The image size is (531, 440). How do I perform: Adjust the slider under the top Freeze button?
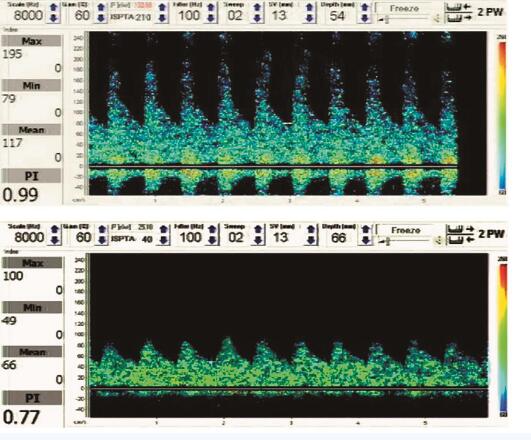pos(386,20)
